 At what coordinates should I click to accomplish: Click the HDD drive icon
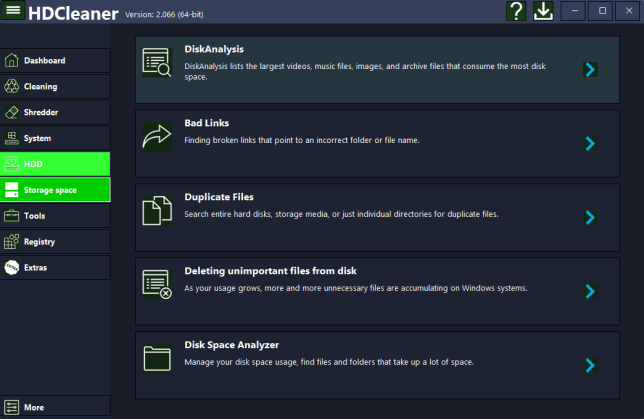tap(12, 164)
